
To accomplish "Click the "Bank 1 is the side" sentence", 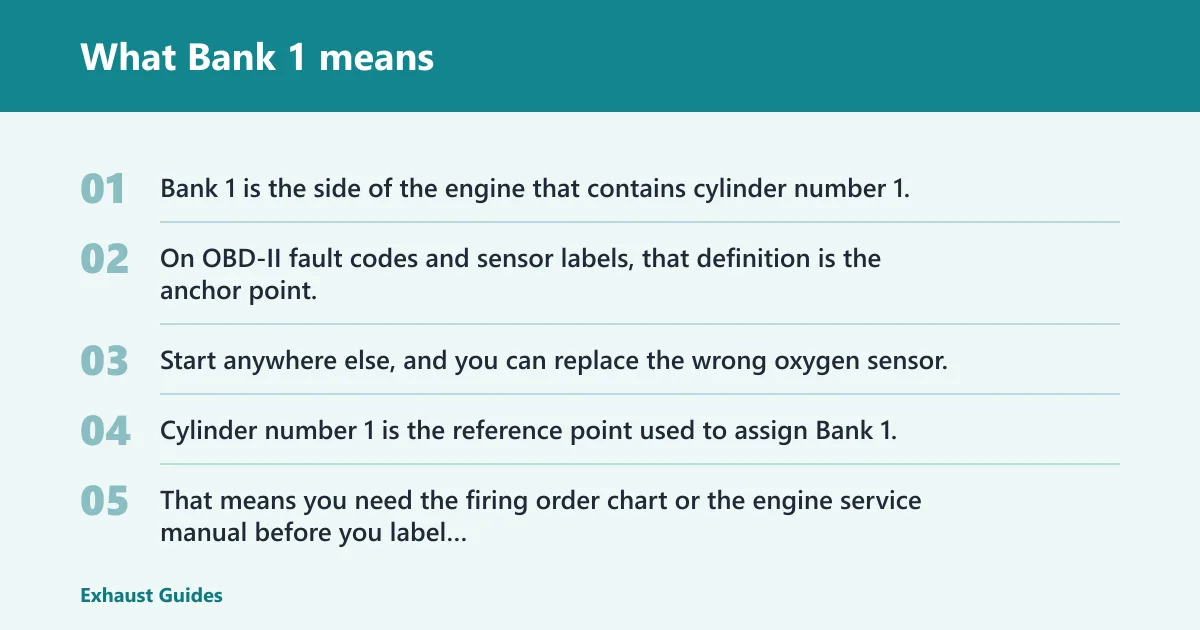I will pos(535,189).
